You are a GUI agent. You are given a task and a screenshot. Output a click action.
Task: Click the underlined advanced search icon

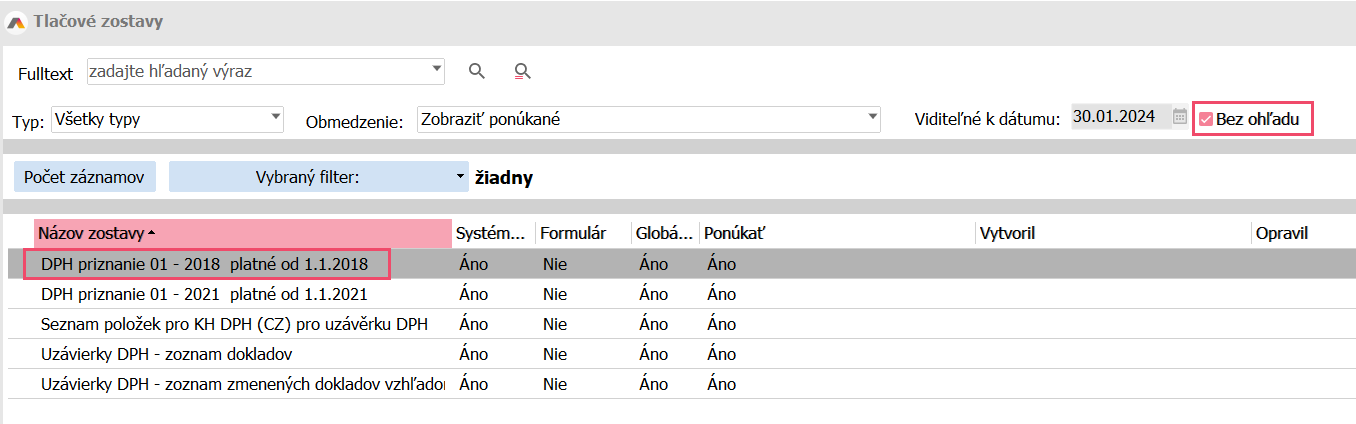(521, 71)
